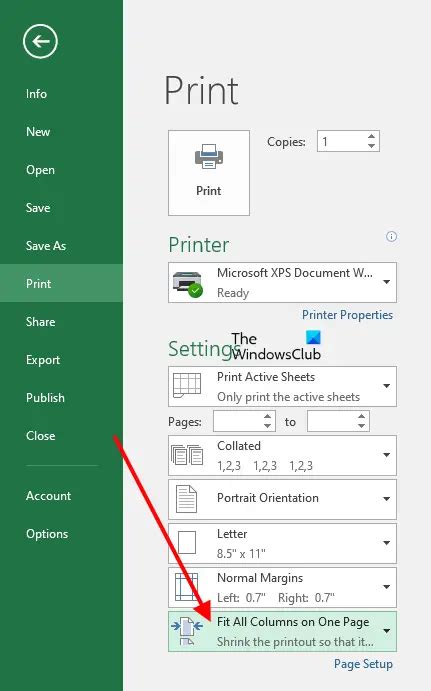Click the Normal Margins icon
The image size is (431, 691).
pos(186,587)
